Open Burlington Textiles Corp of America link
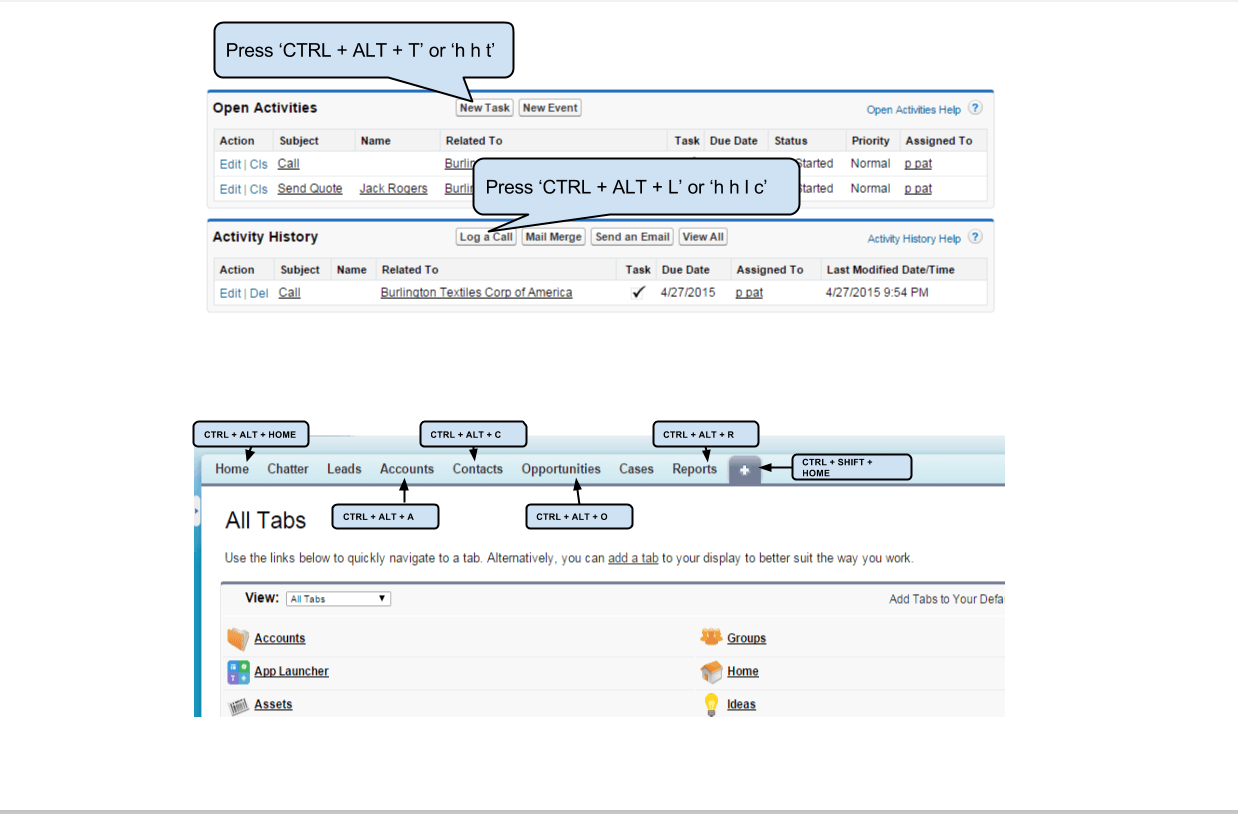The image size is (1238, 814). pyautogui.click(x=476, y=293)
